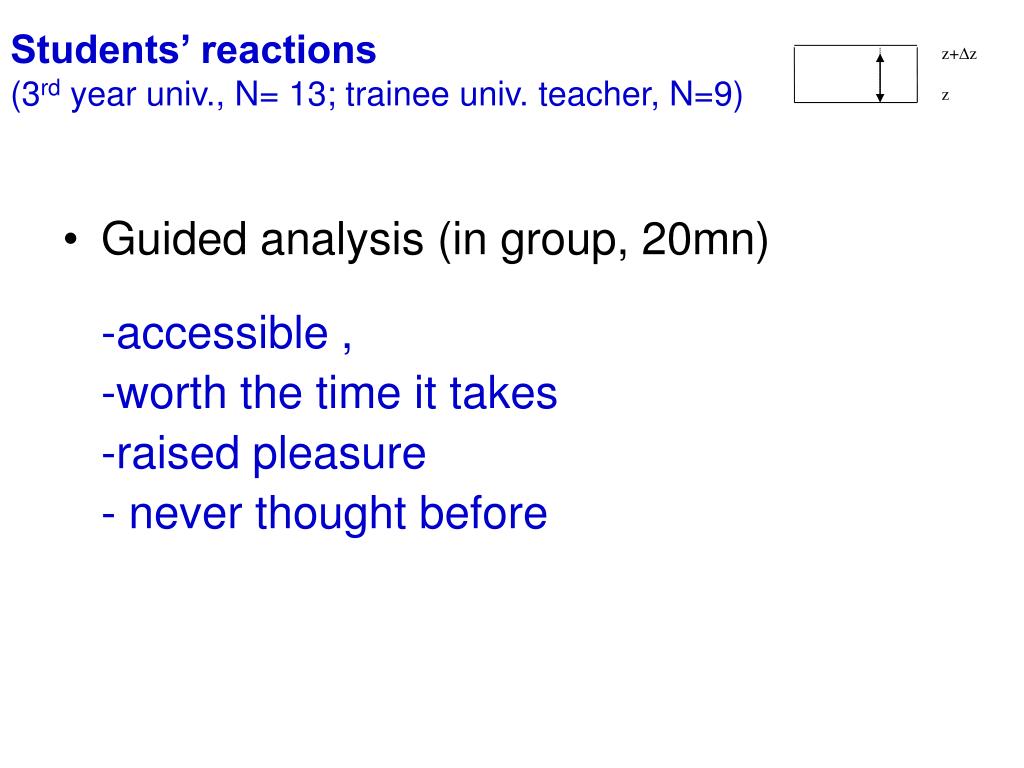Viewport: 1024px width, 768px height.
Task: Click the rectangle box diagram
Action: 856,74
